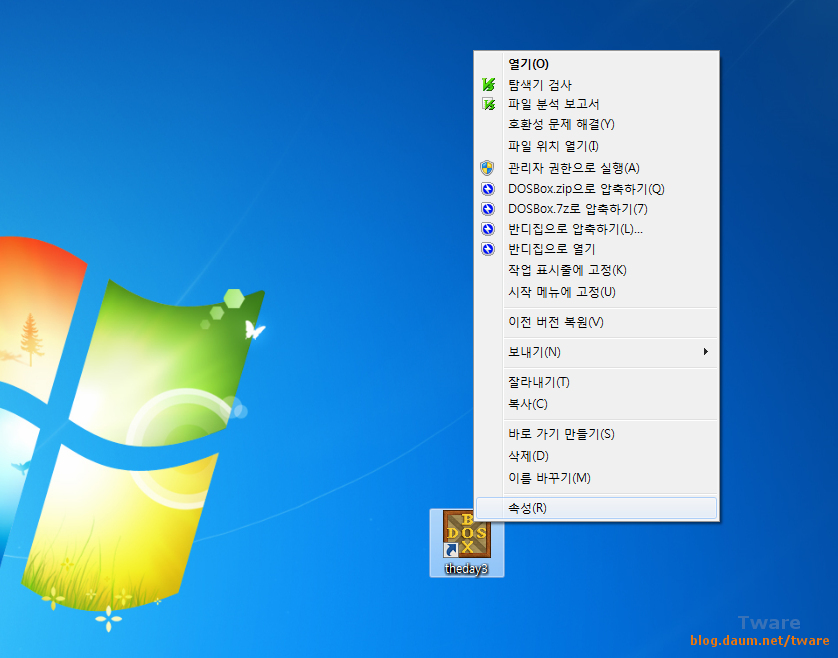Choose 복사(C) from the menu
The height and width of the screenshot is (658, 838).
pos(596,404)
